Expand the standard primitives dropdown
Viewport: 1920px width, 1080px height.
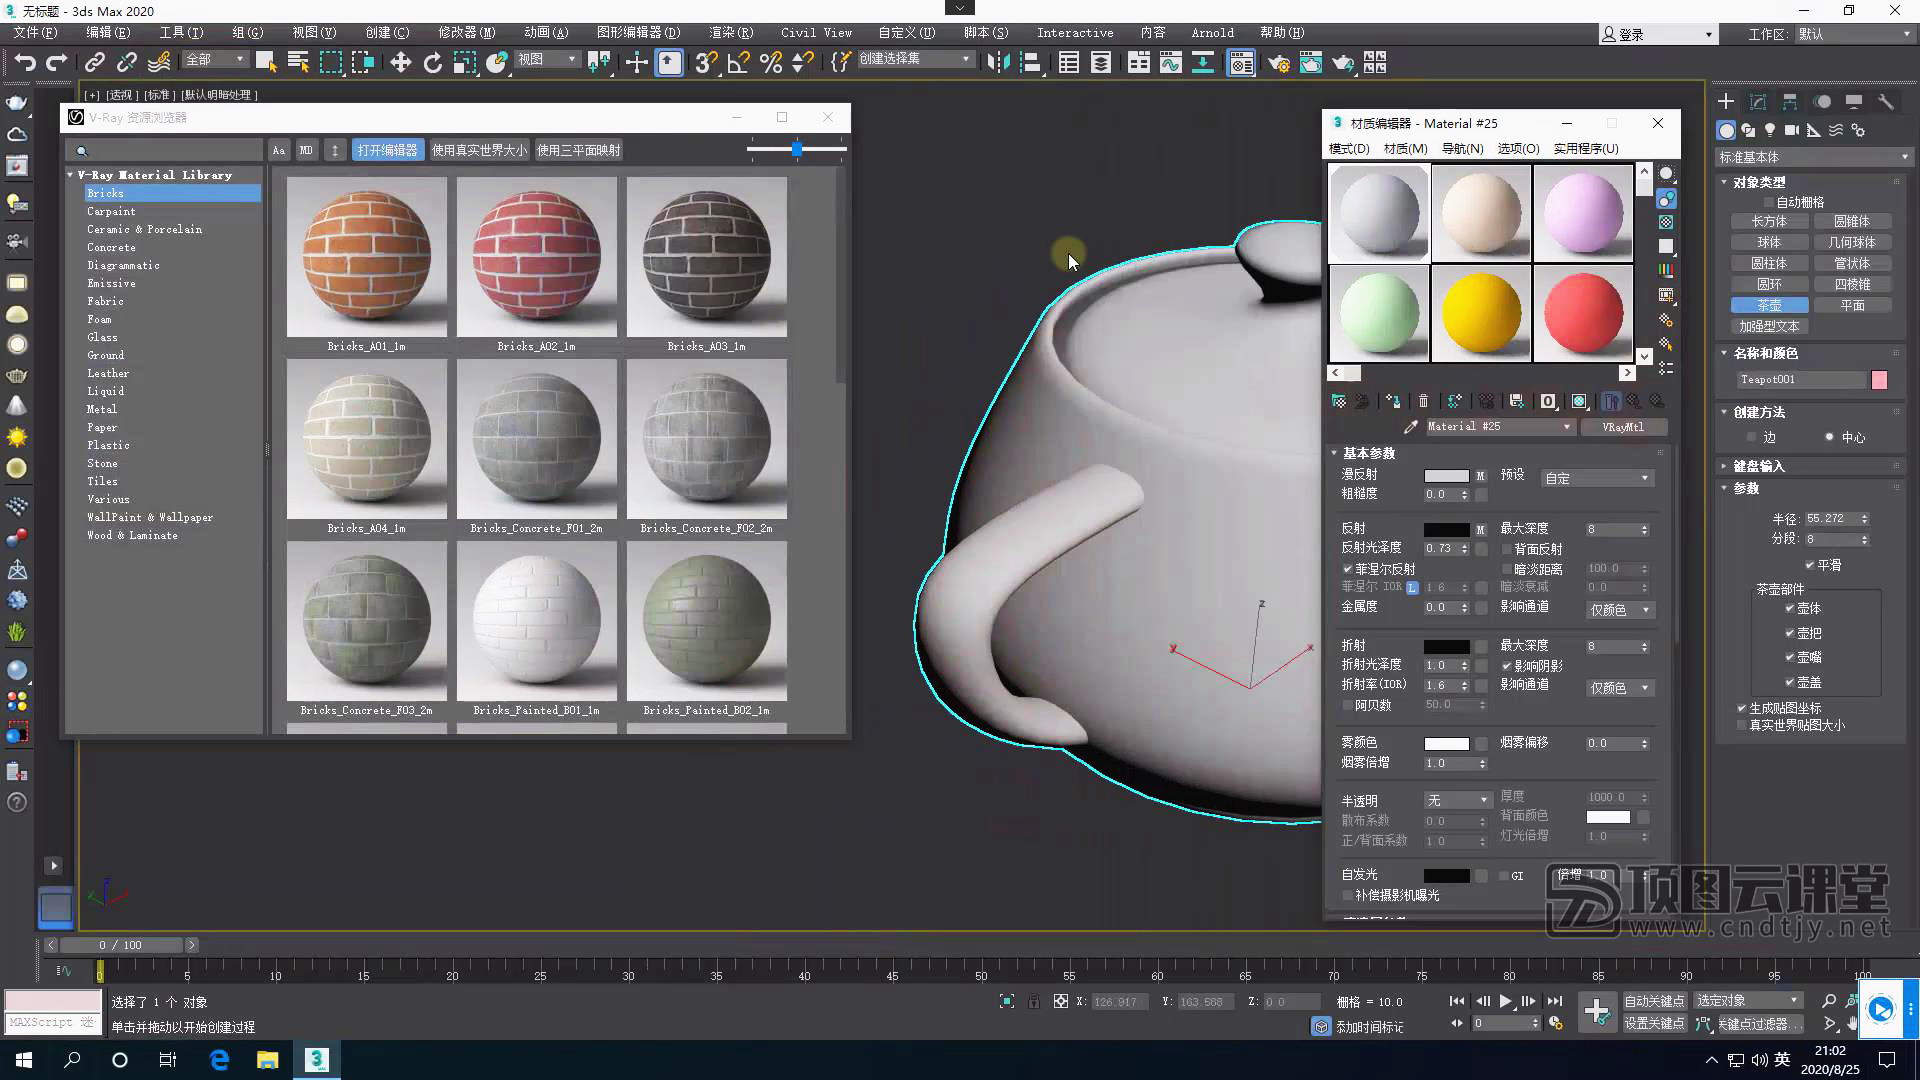point(1812,157)
